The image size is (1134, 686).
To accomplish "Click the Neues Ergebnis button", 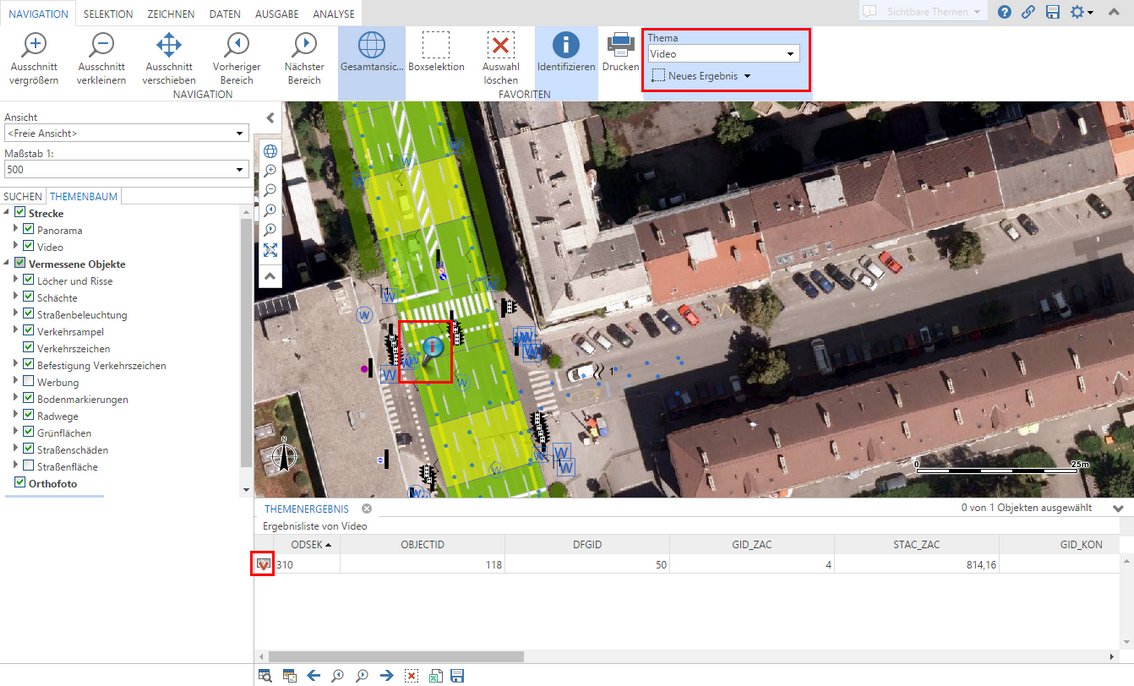I will tap(701, 76).
